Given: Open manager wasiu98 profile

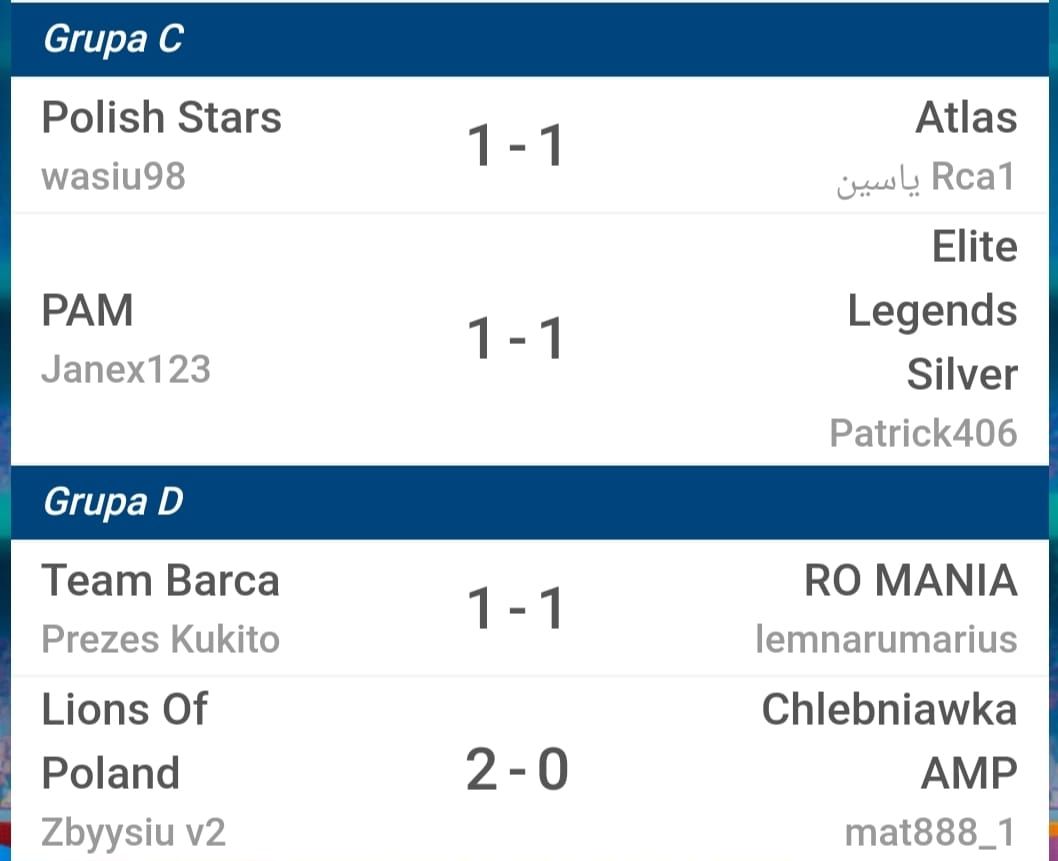Looking at the screenshot, I should click(113, 176).
